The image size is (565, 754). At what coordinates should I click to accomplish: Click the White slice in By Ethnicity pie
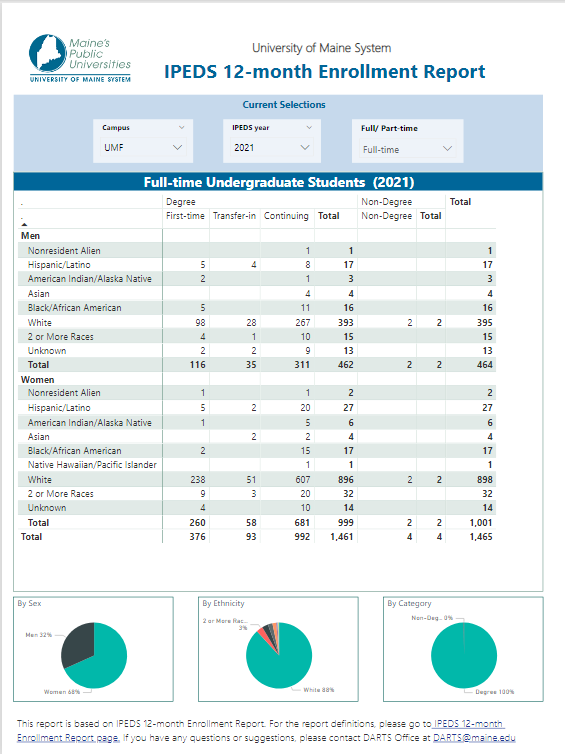(281, 661)
